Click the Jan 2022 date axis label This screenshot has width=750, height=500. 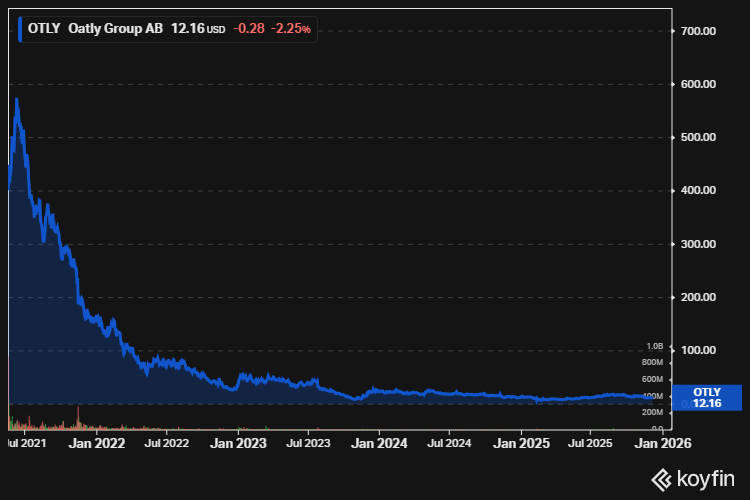pyautogui.click(x=98, y=442)
